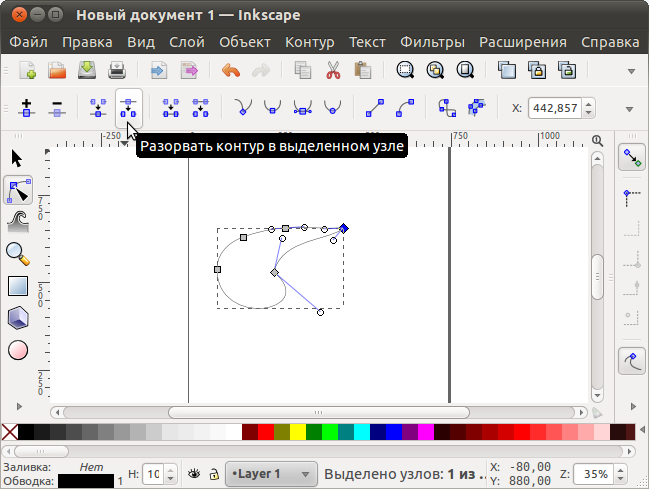Screen dimensions: 649x489
Task: Open palette menu arrow at right
Action: [642, 430]
